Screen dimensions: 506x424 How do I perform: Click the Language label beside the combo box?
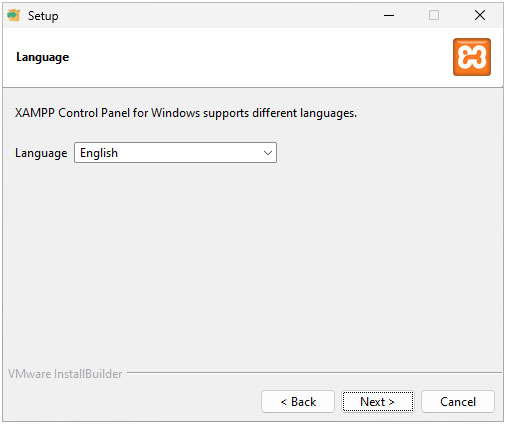click(x=41, y=153)
